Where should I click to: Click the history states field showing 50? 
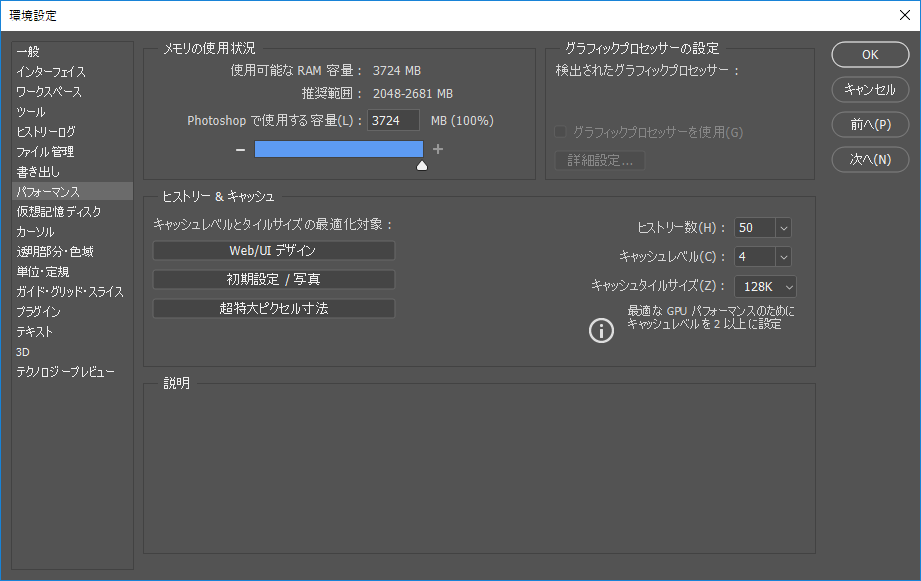pyautogui.click(x=755, y=228)
